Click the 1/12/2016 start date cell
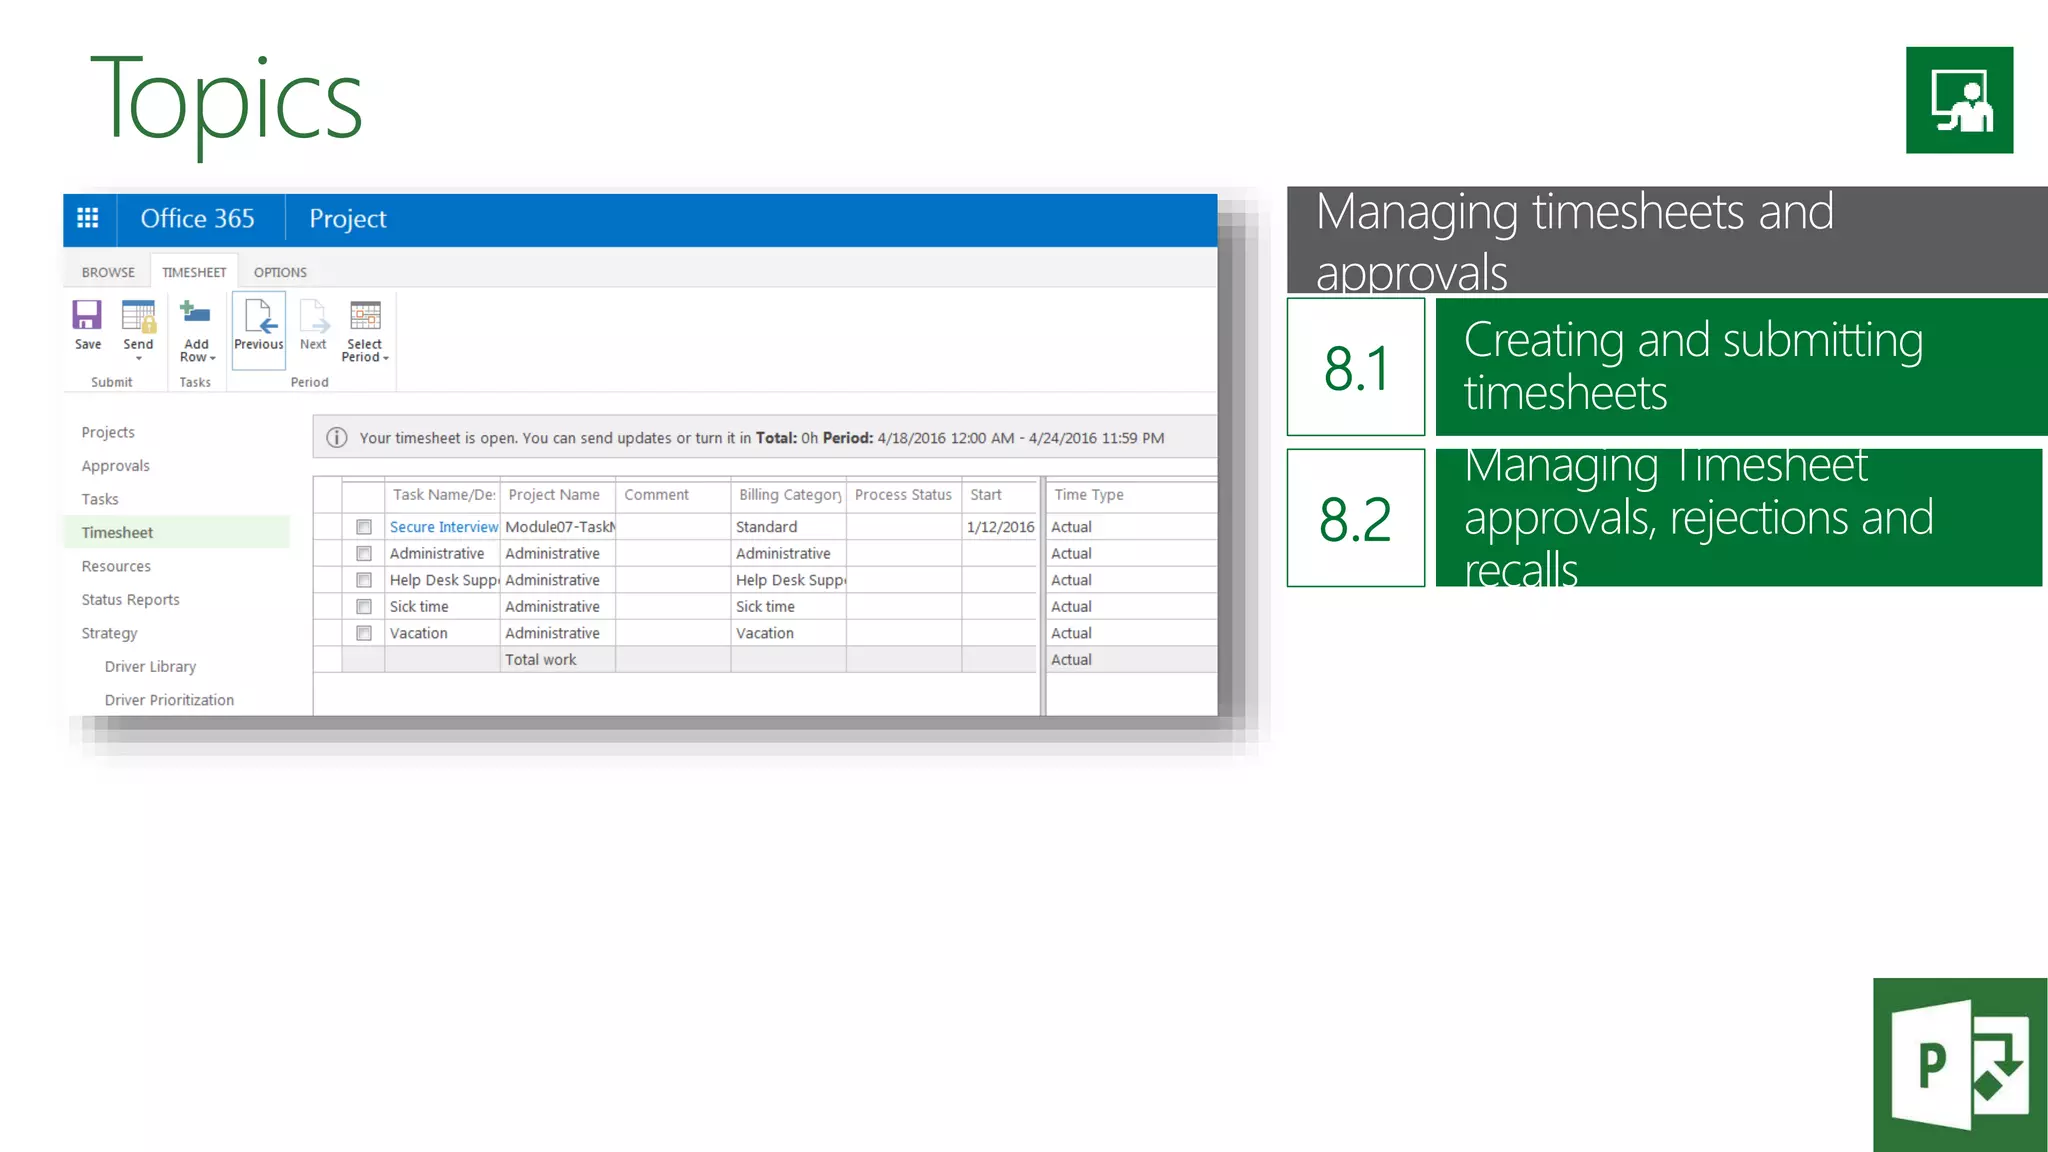This screenshot has width=2048, height=1152. [1000, 527]
